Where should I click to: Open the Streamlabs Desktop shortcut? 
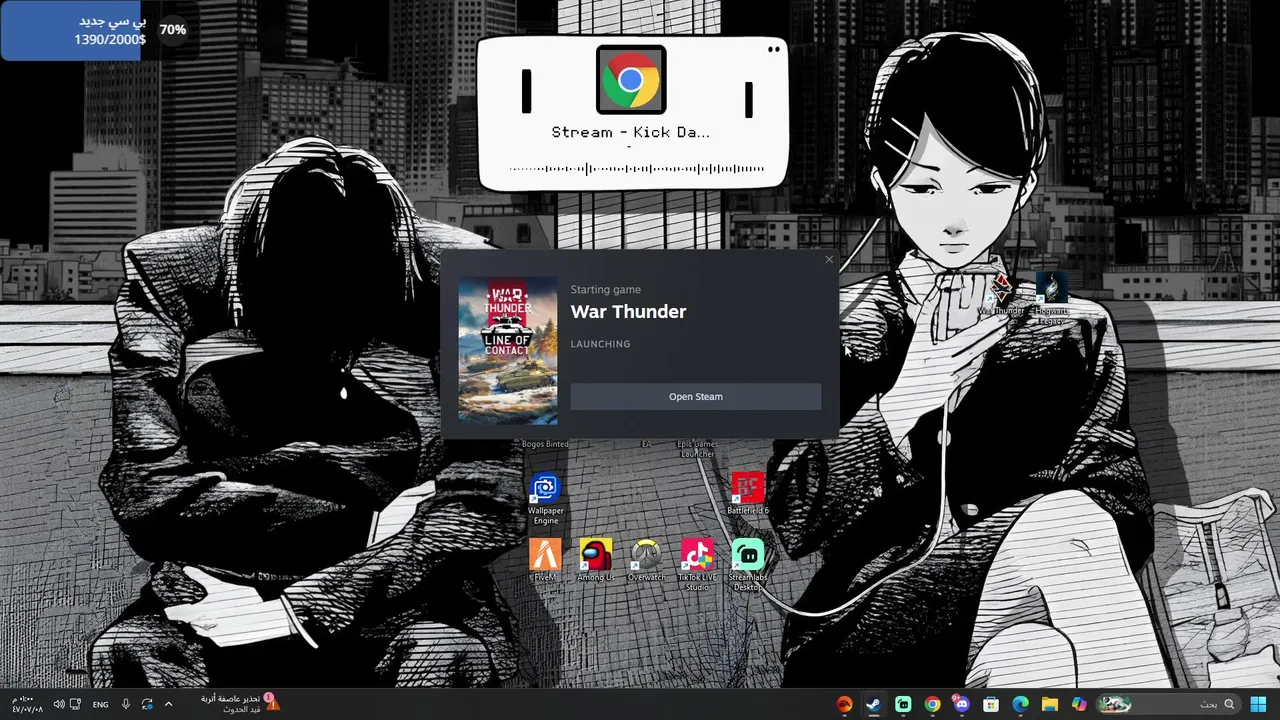(747, 564)
